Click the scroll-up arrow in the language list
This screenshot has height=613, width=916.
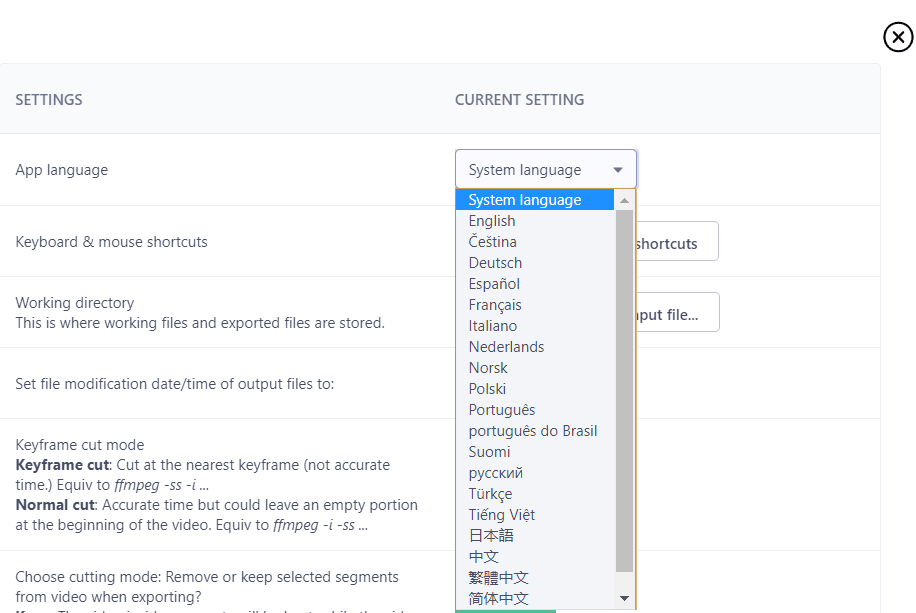pos(624,199)
